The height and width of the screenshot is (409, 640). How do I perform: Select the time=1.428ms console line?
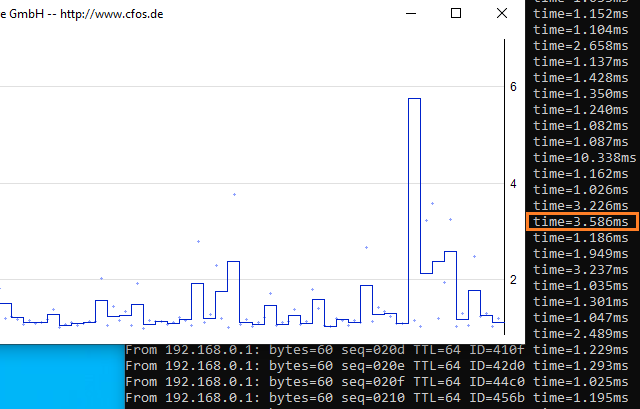(x=580, y=78)
